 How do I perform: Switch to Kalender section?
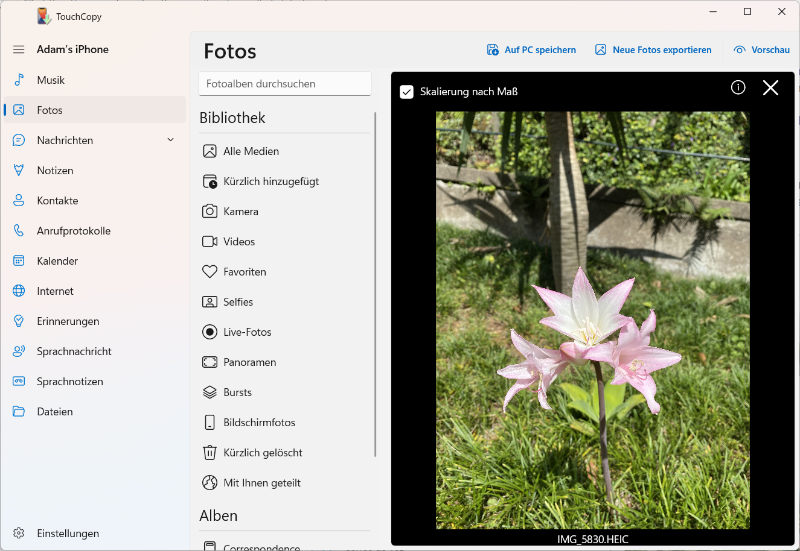click(57, 261)
